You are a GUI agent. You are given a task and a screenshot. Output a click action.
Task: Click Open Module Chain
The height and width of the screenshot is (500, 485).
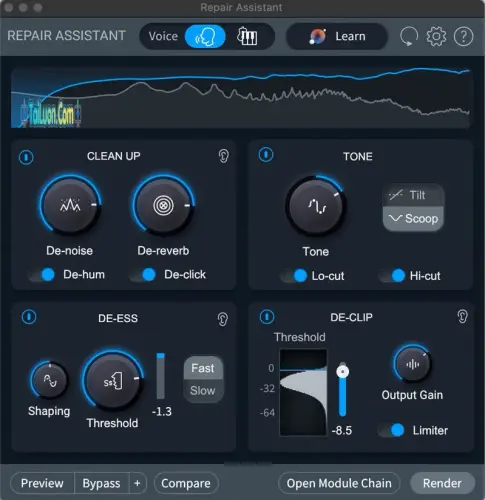pyautogui.click(x=339, y=483)
